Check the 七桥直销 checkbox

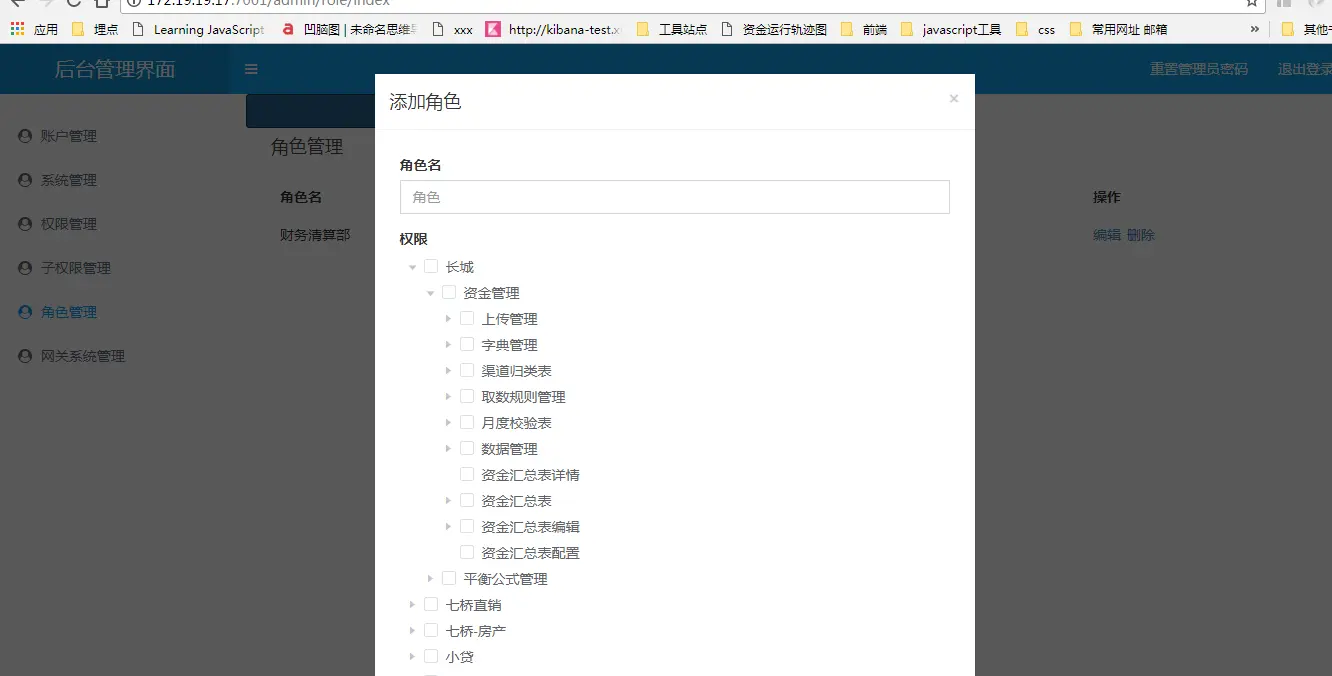tap(431, 604)
